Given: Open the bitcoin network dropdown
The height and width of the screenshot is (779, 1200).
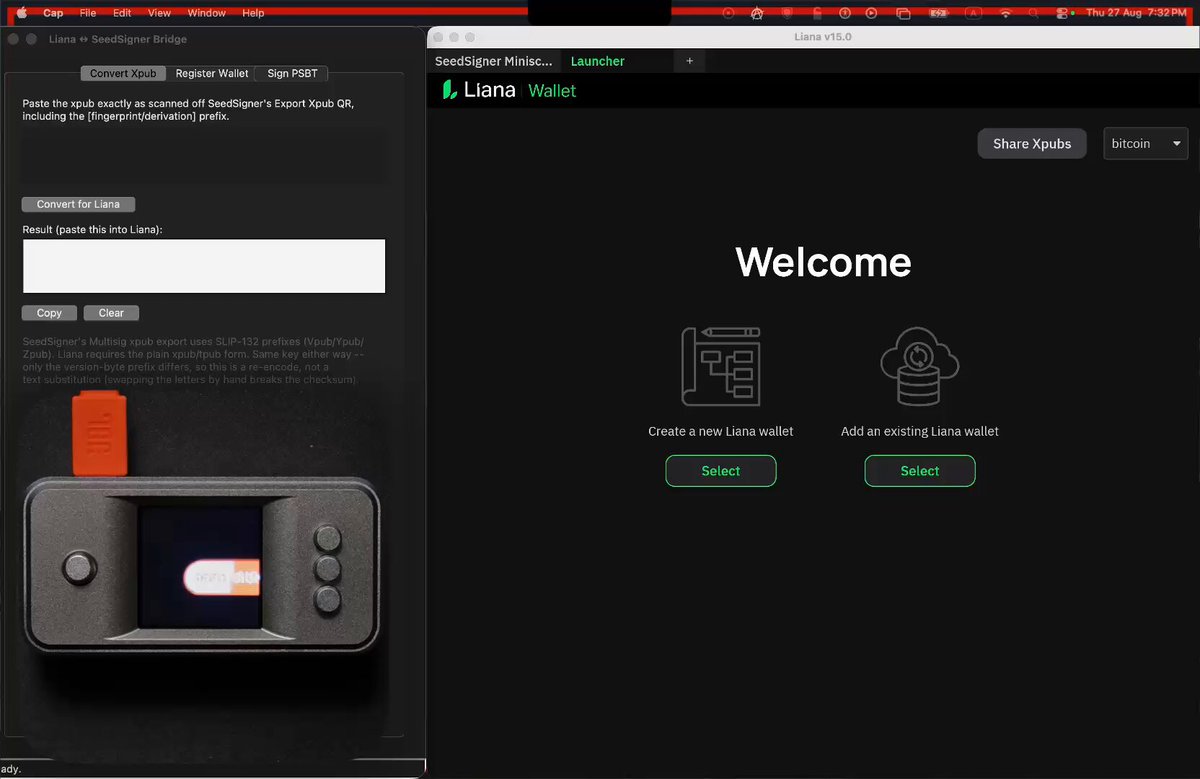Looking at the screenshot, I should tap(1145, 144).
